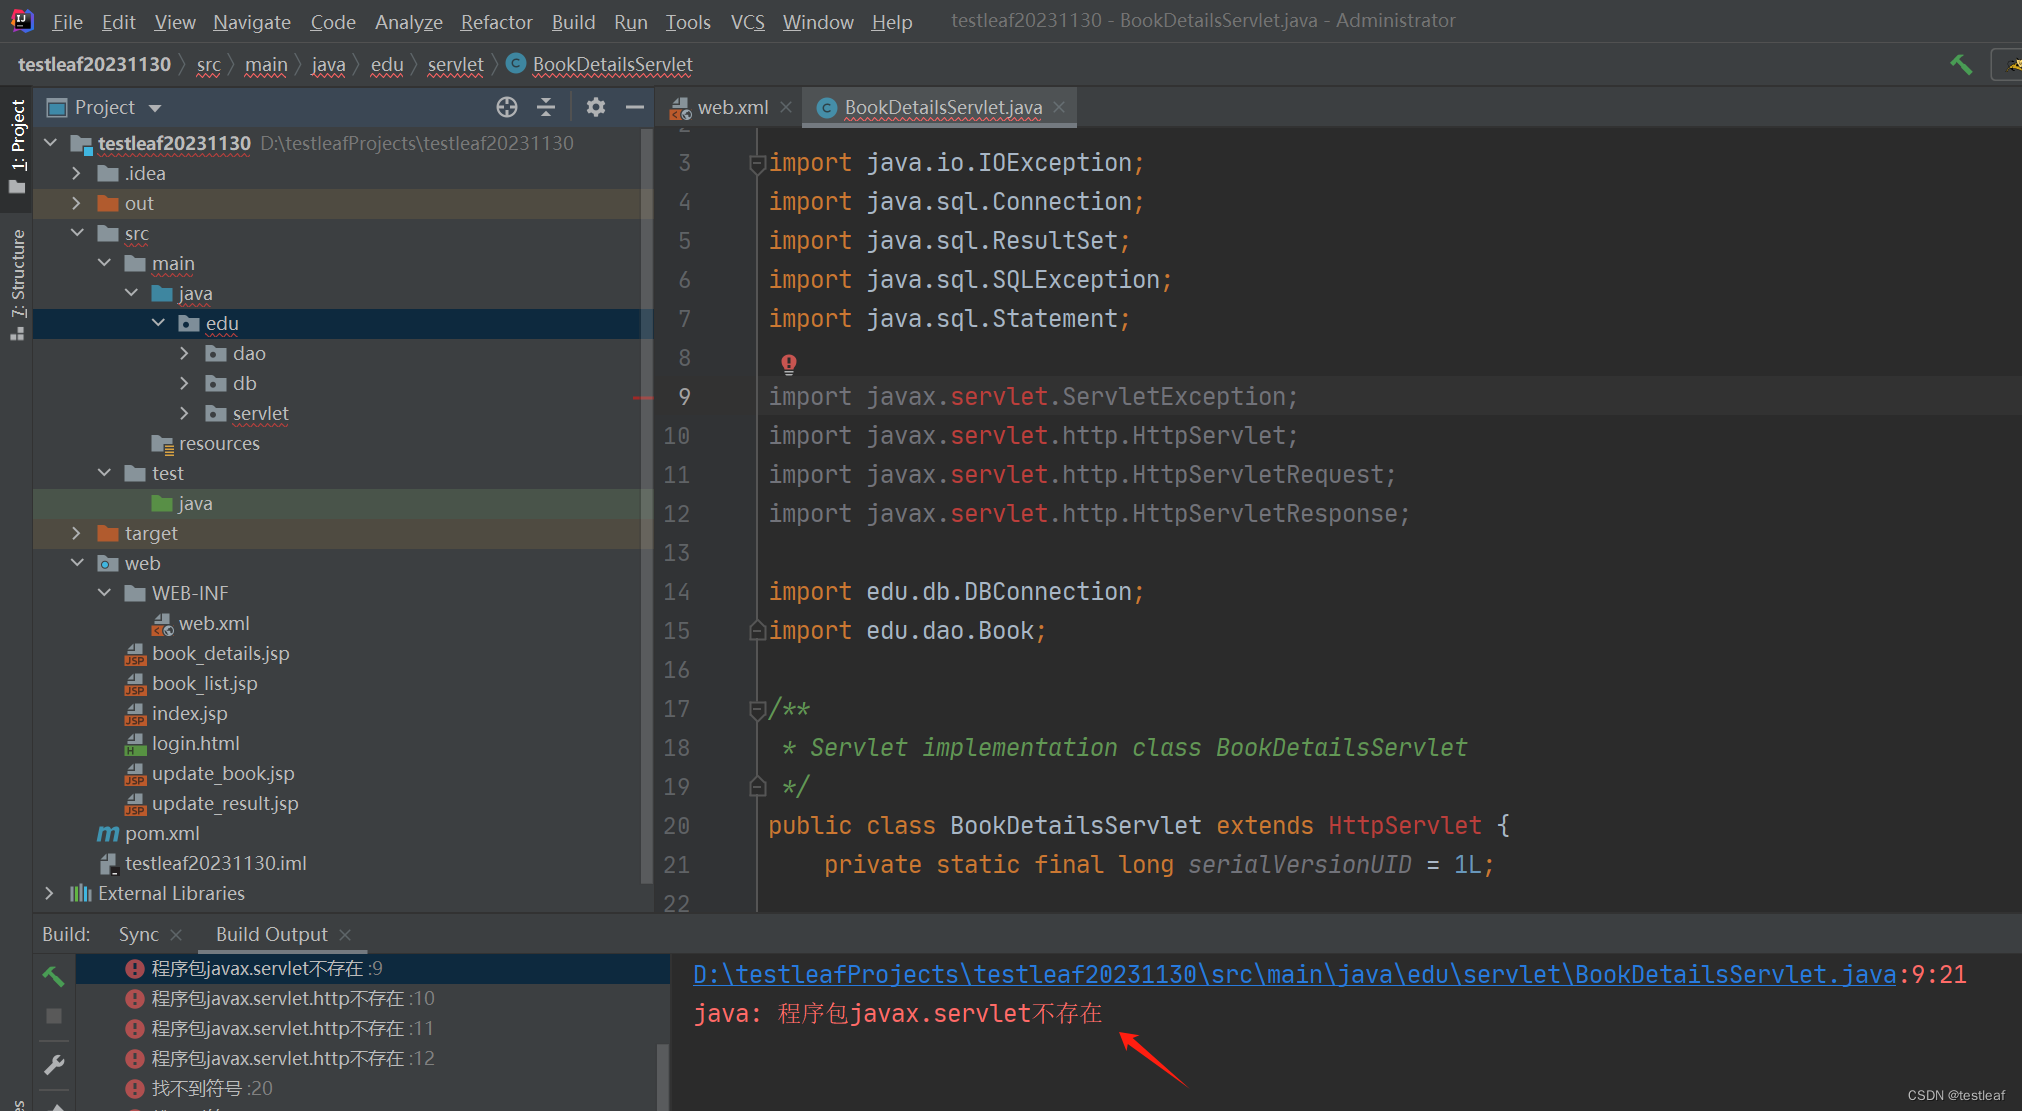Expand the External Libraries node
This screenshot has width=2022, height=1111.
point(50,893)
